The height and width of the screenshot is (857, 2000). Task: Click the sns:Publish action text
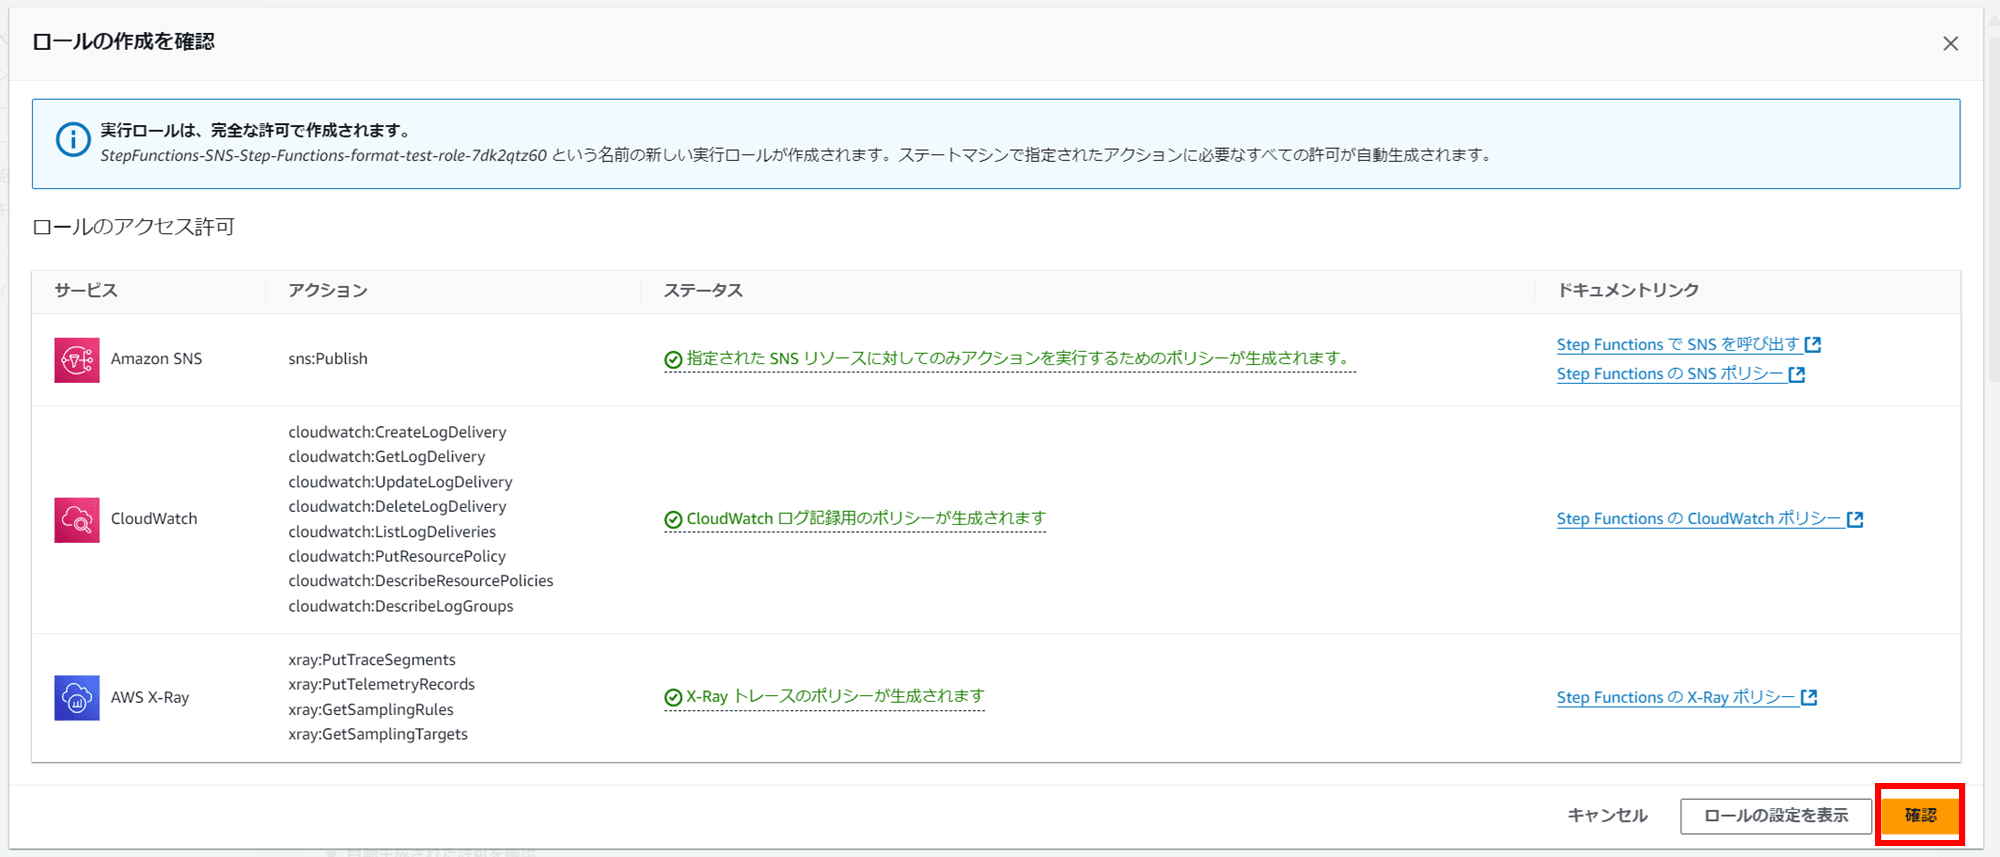(x=328, y=359)
